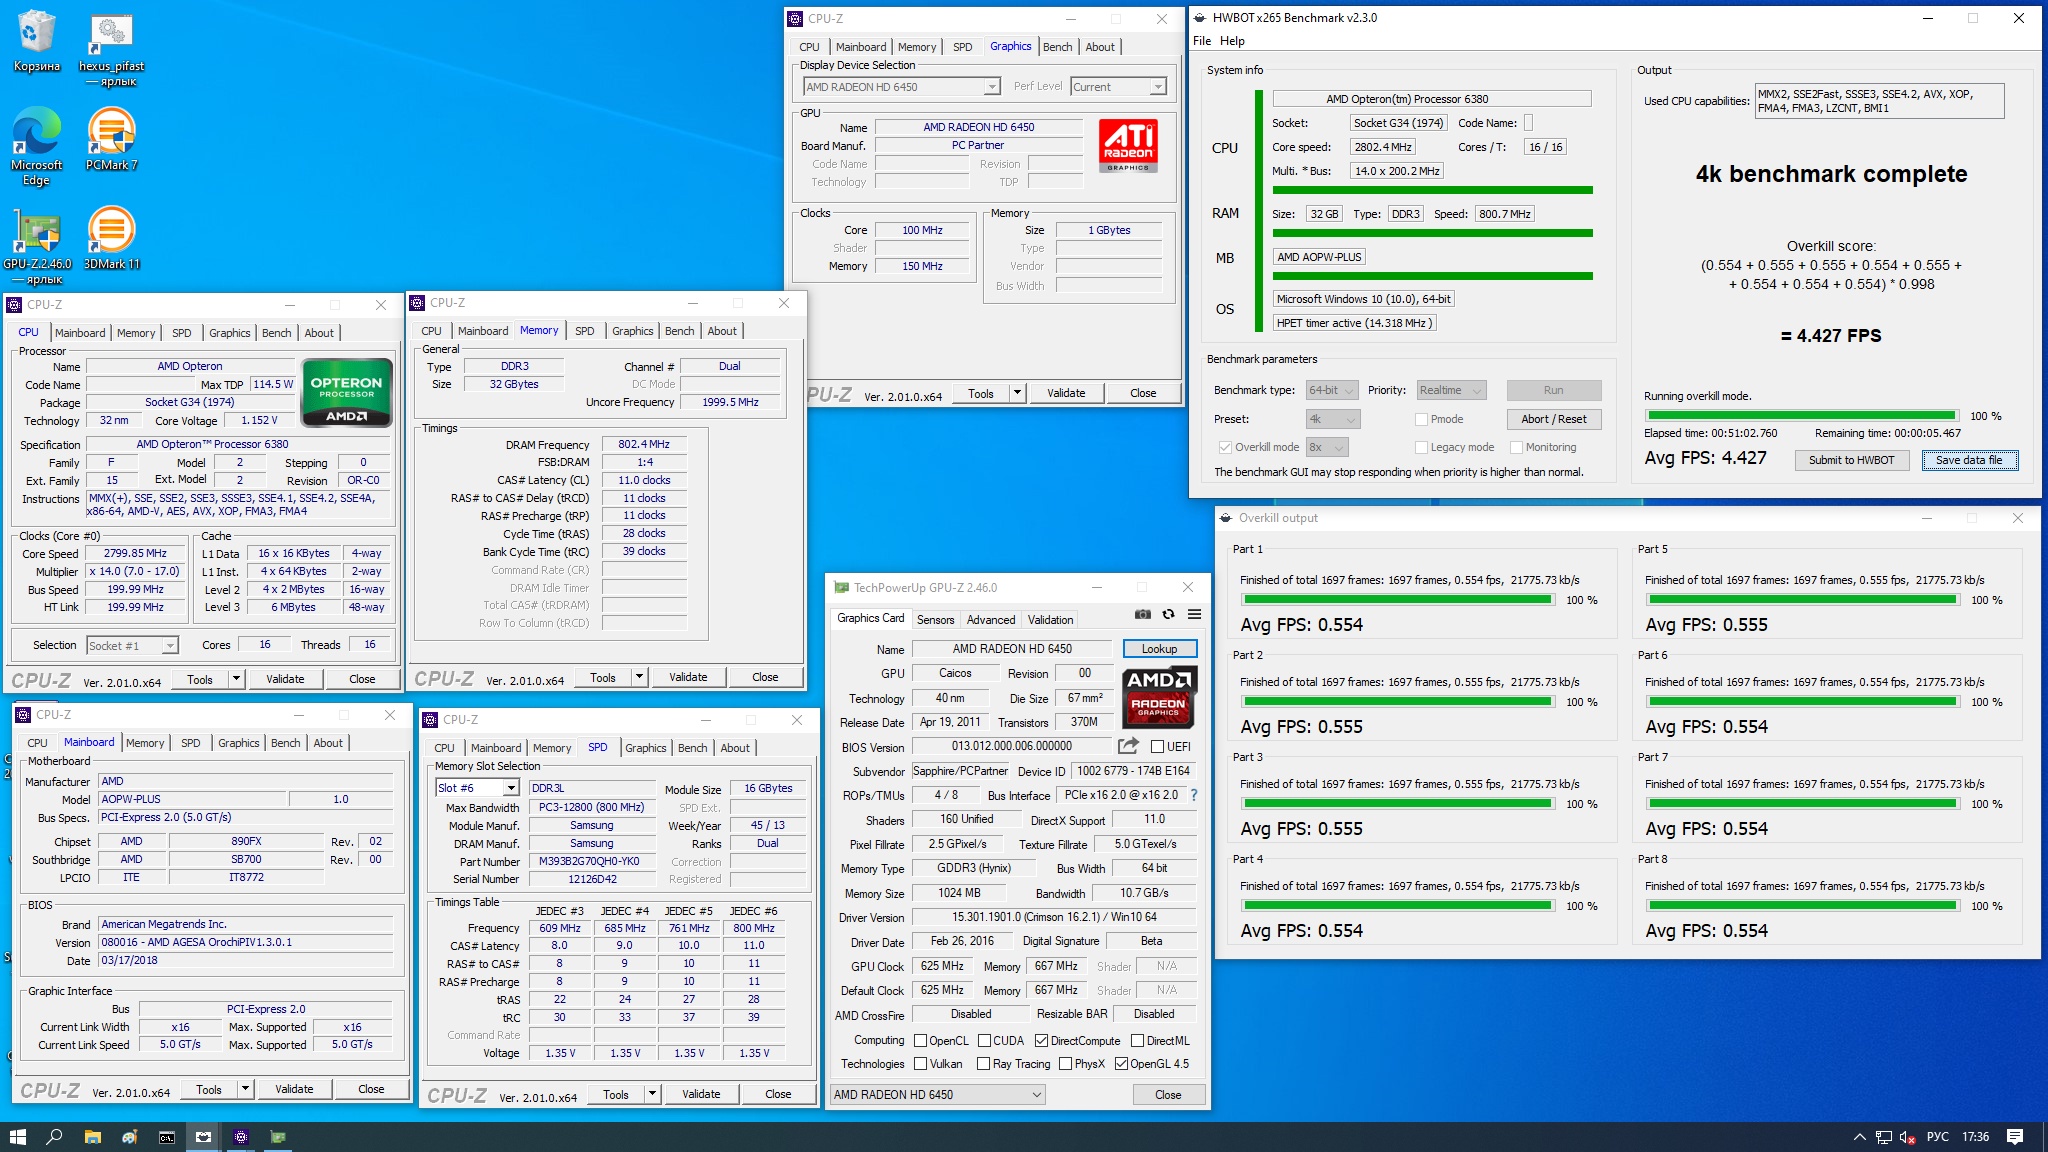The image size is (2048, 1152).
Task: Open the Slot #6 memory slot dropdown
Action: (x=476, y=788)
